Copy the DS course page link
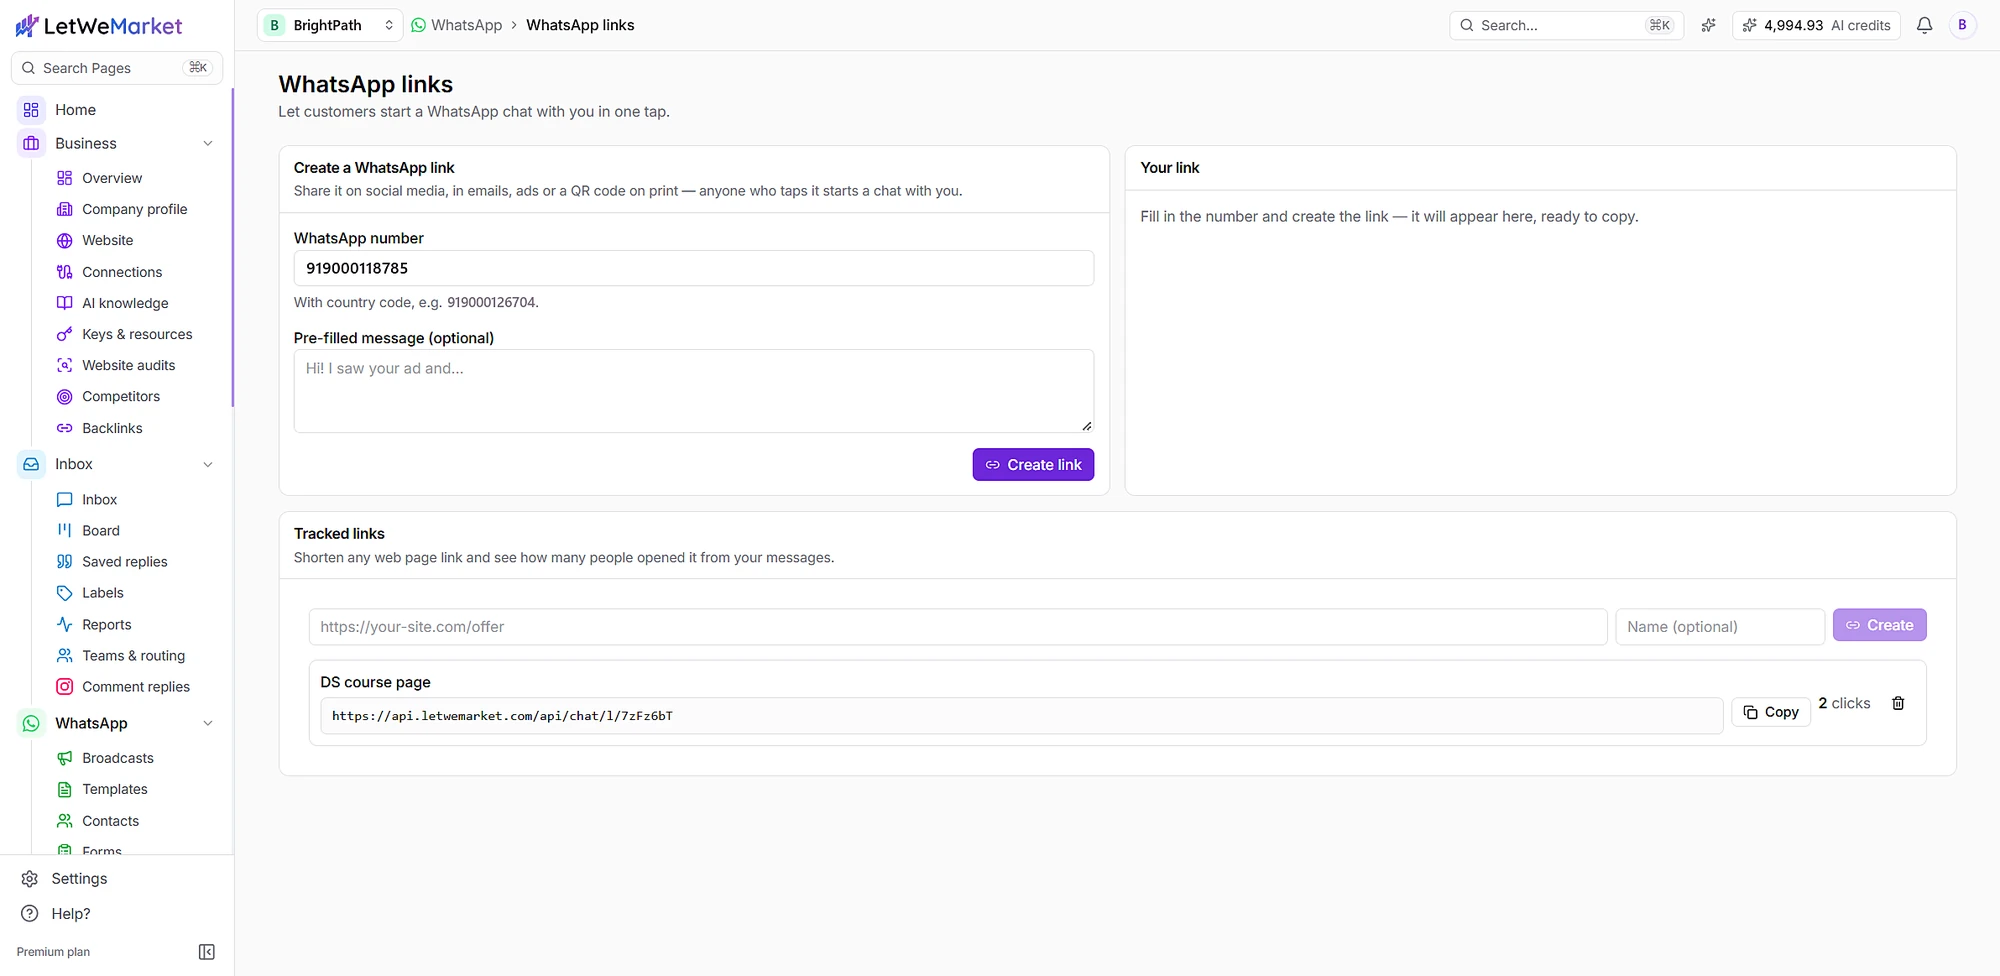 coord(1771,712)
